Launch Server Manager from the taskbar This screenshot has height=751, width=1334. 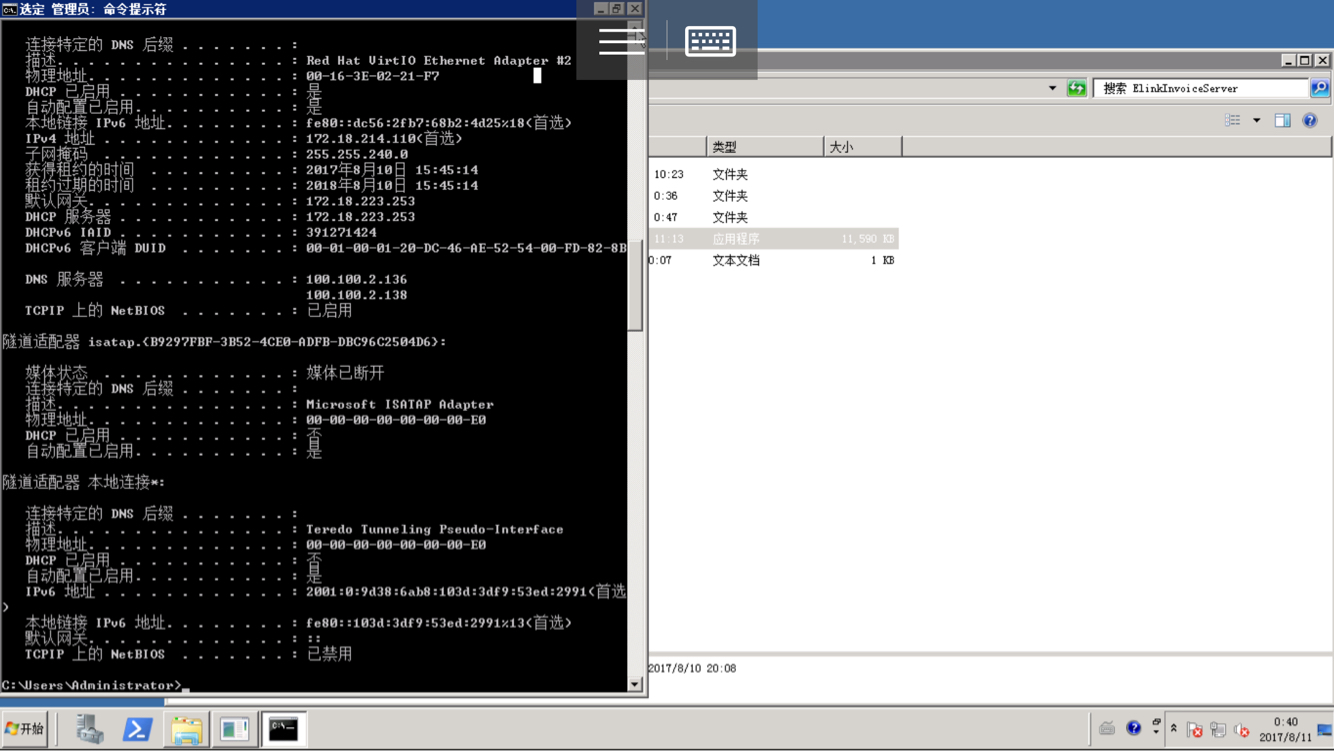coord(89,729)
